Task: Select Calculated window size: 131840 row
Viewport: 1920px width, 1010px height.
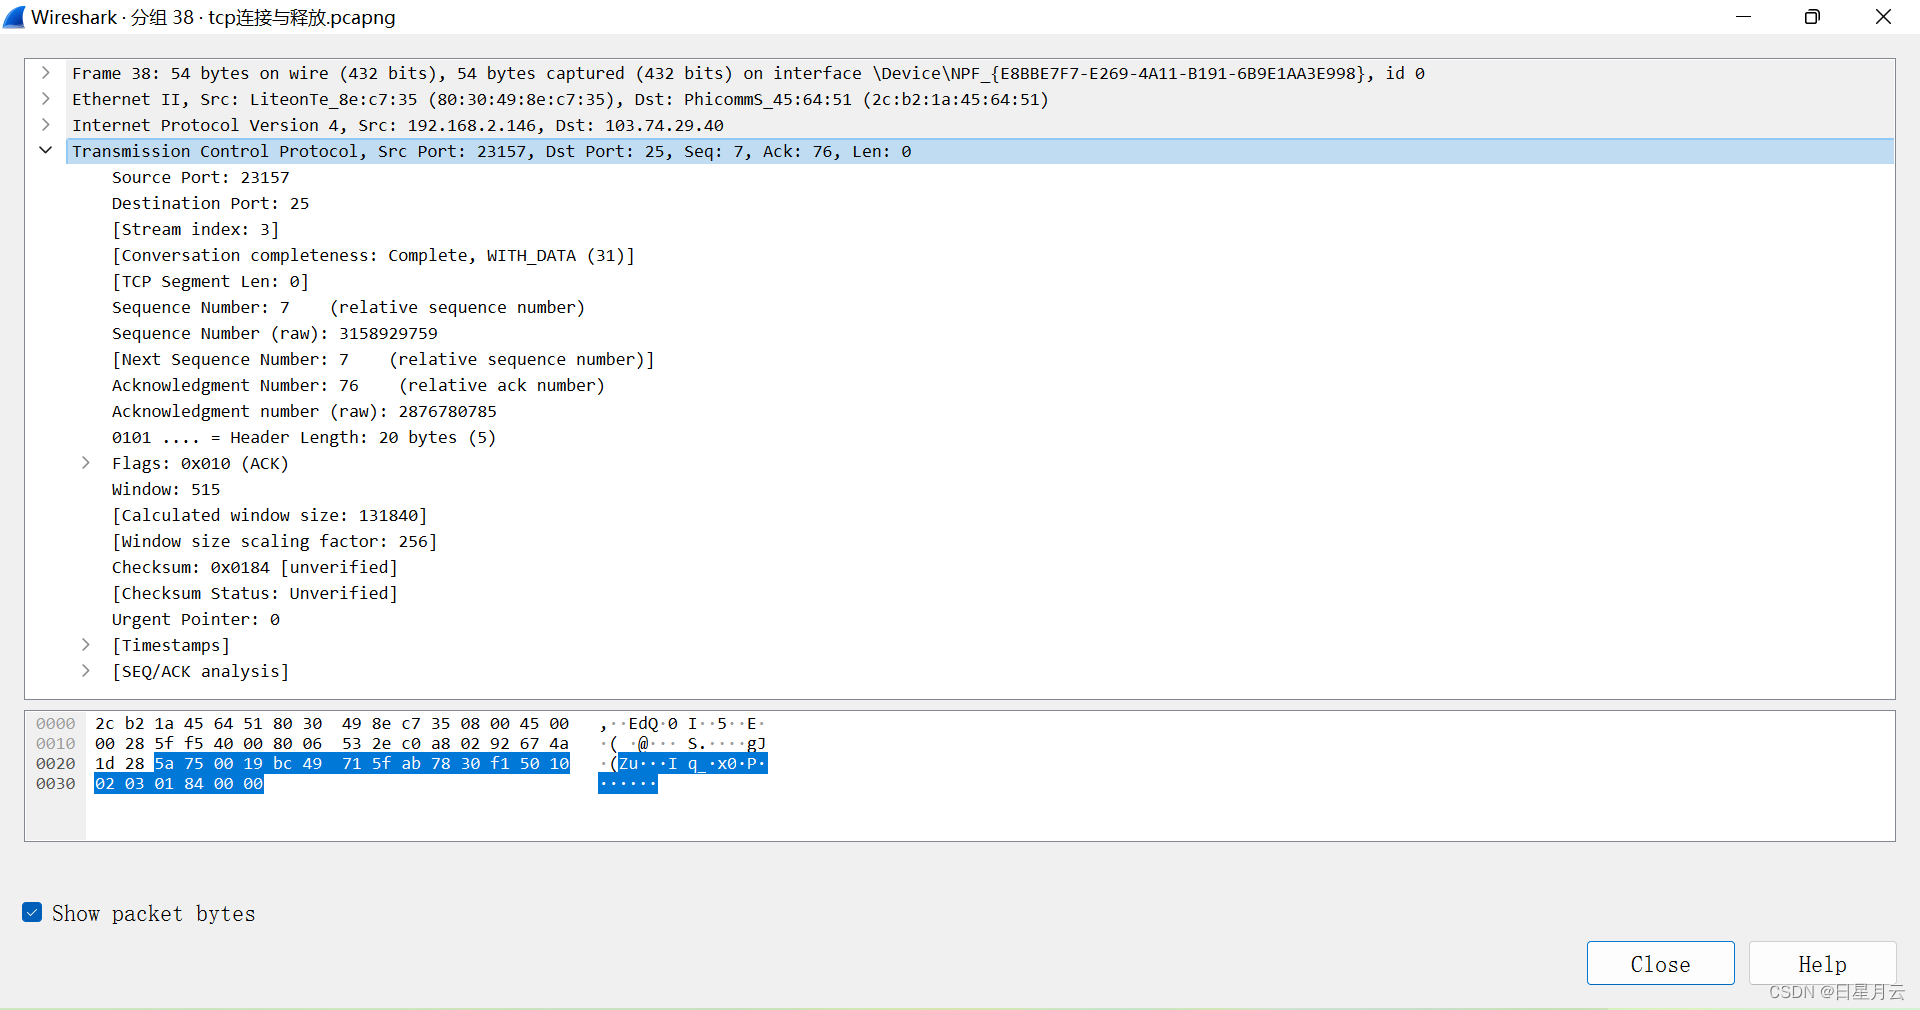Action: click(x=269, y=515)
